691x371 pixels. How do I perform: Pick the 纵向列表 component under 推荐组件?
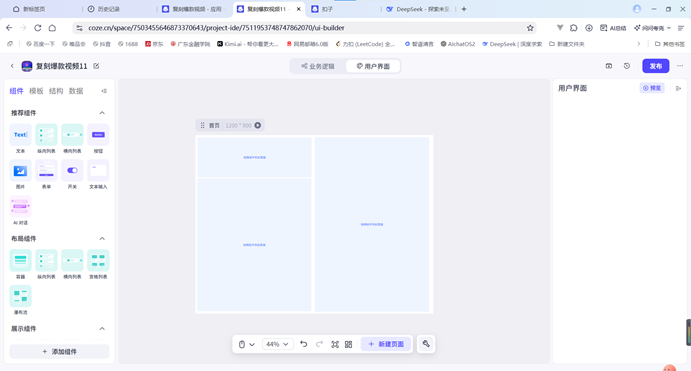(46, 135)
